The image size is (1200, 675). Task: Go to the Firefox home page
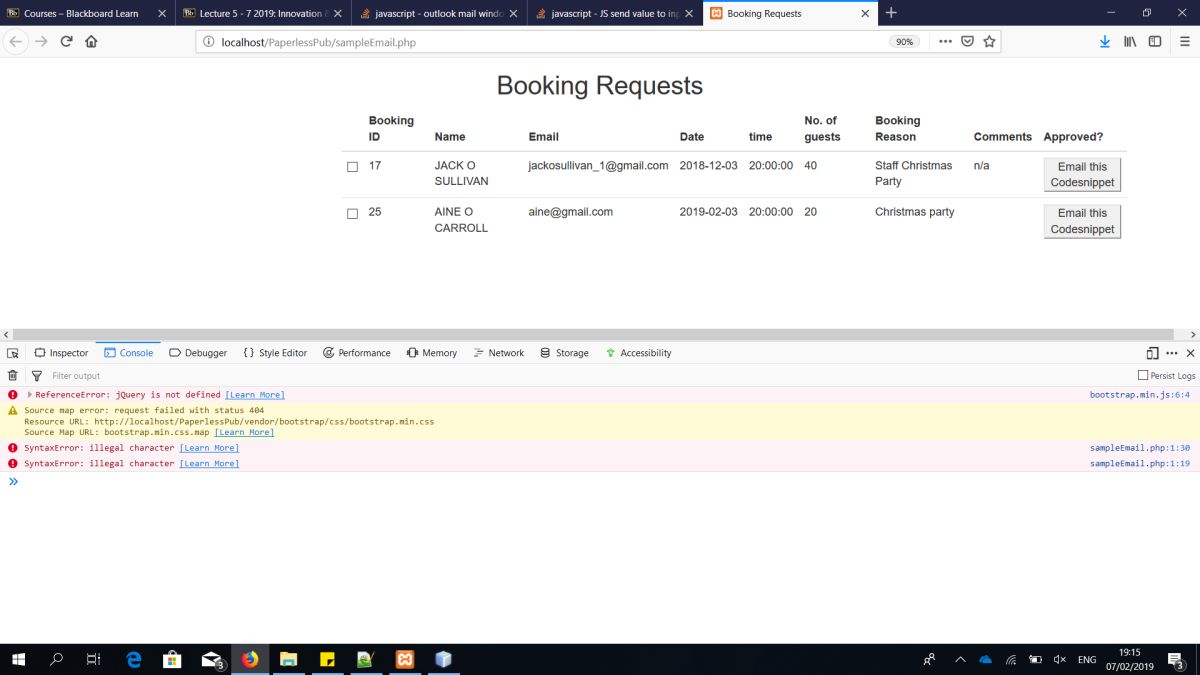91,41
